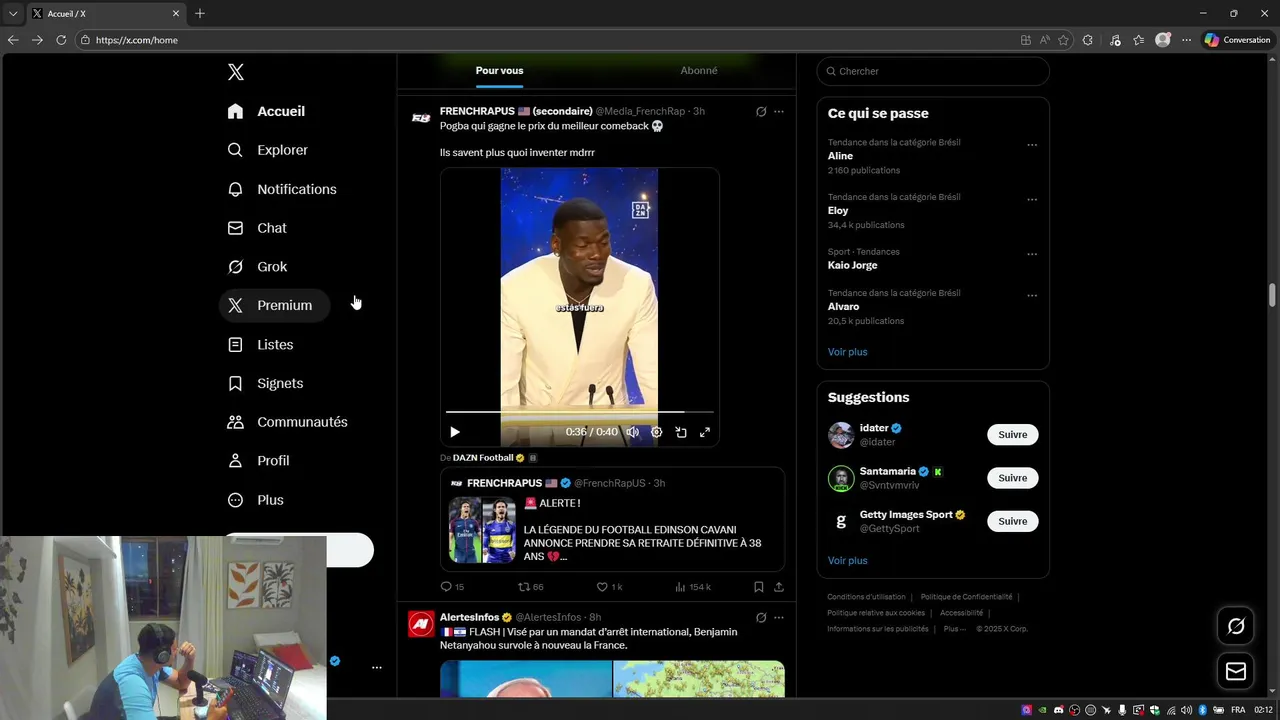Open the Plus menu in sidebar
This screenshot has height=720, width=1280.
click(x=256, y=500)
